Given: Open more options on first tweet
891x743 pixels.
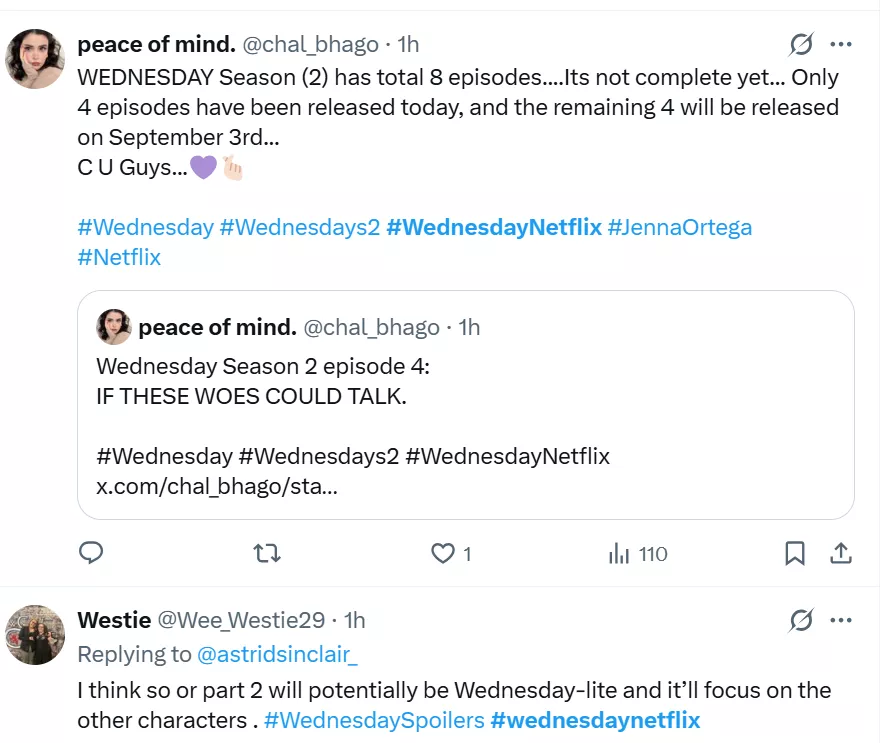Looking at the screenshot, I should [842, 44].
